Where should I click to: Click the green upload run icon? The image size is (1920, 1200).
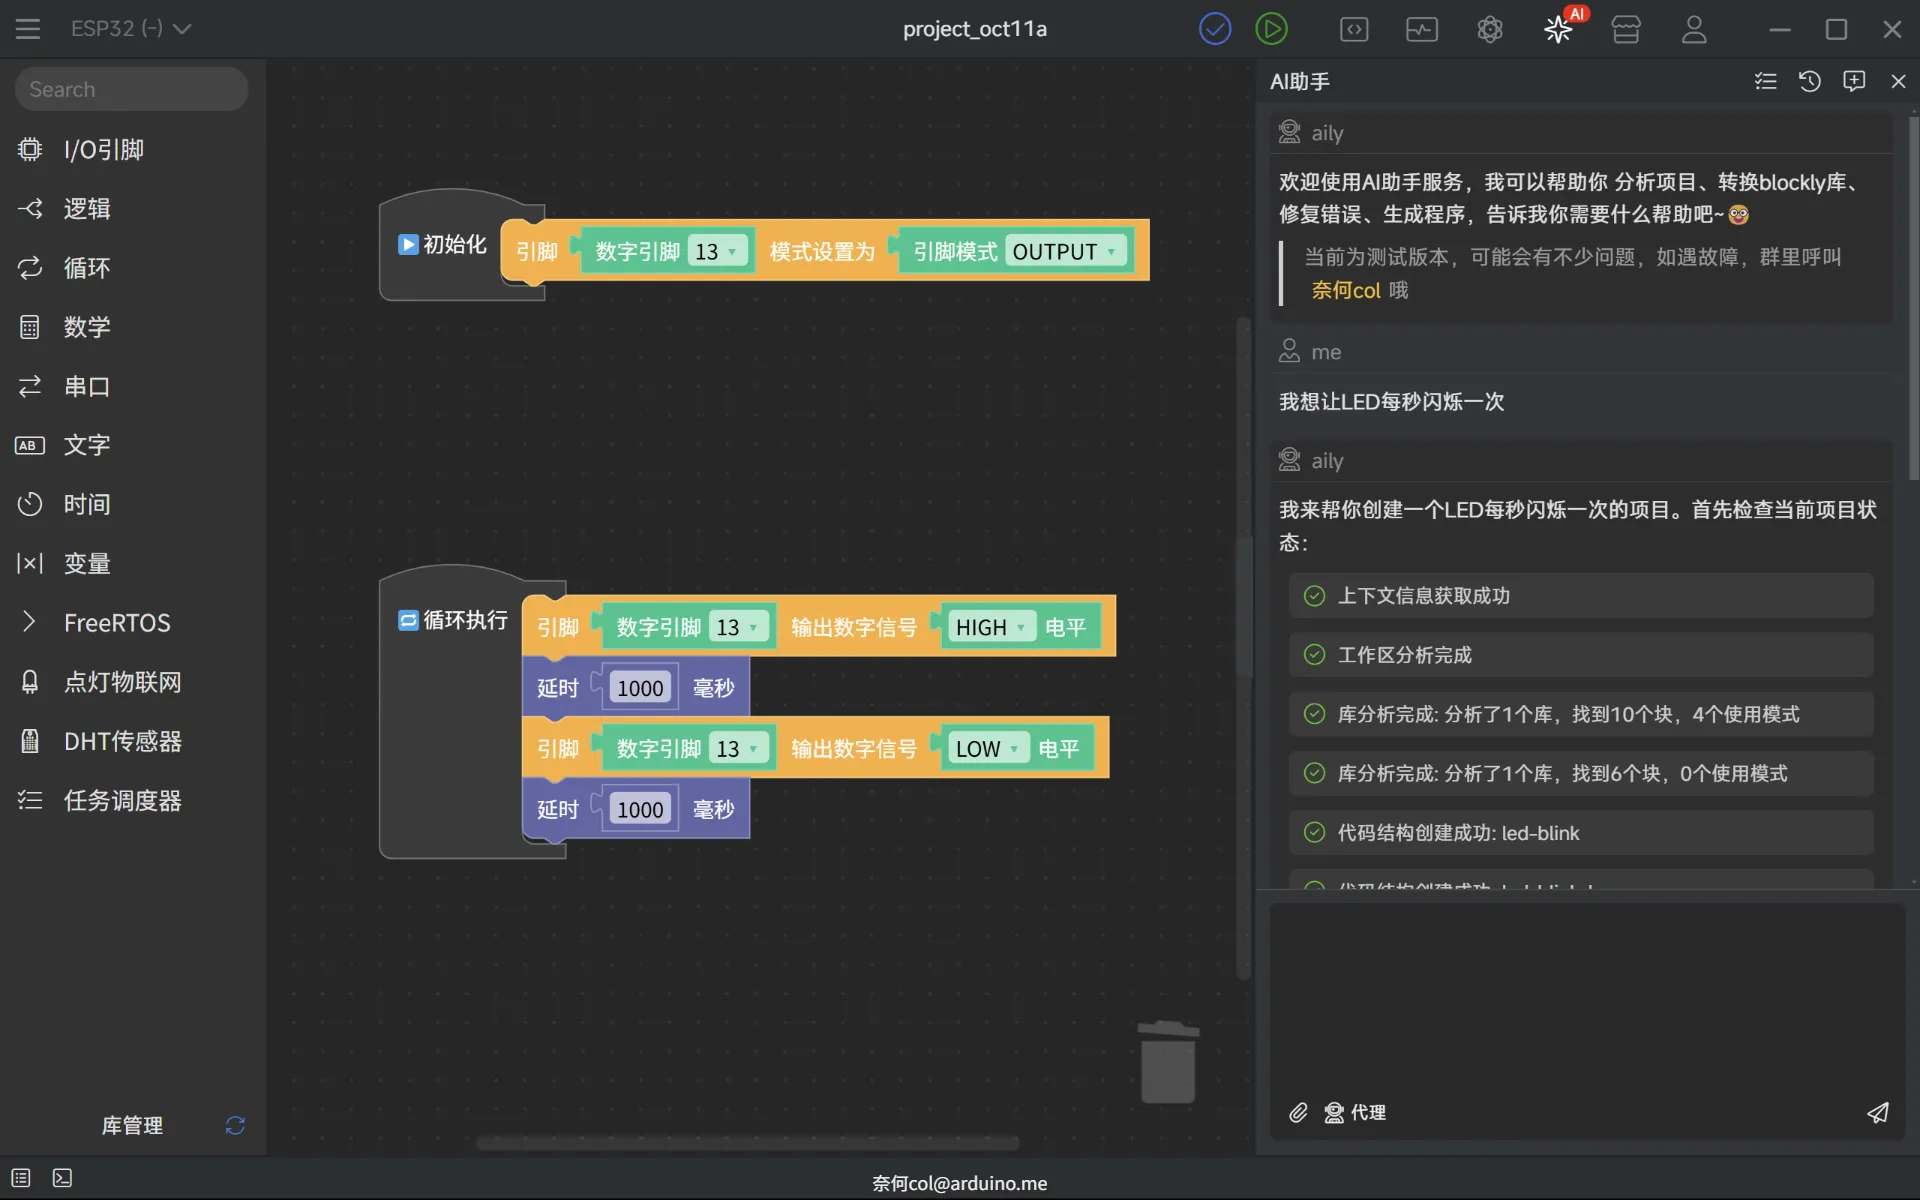[x=1271, y=29]
